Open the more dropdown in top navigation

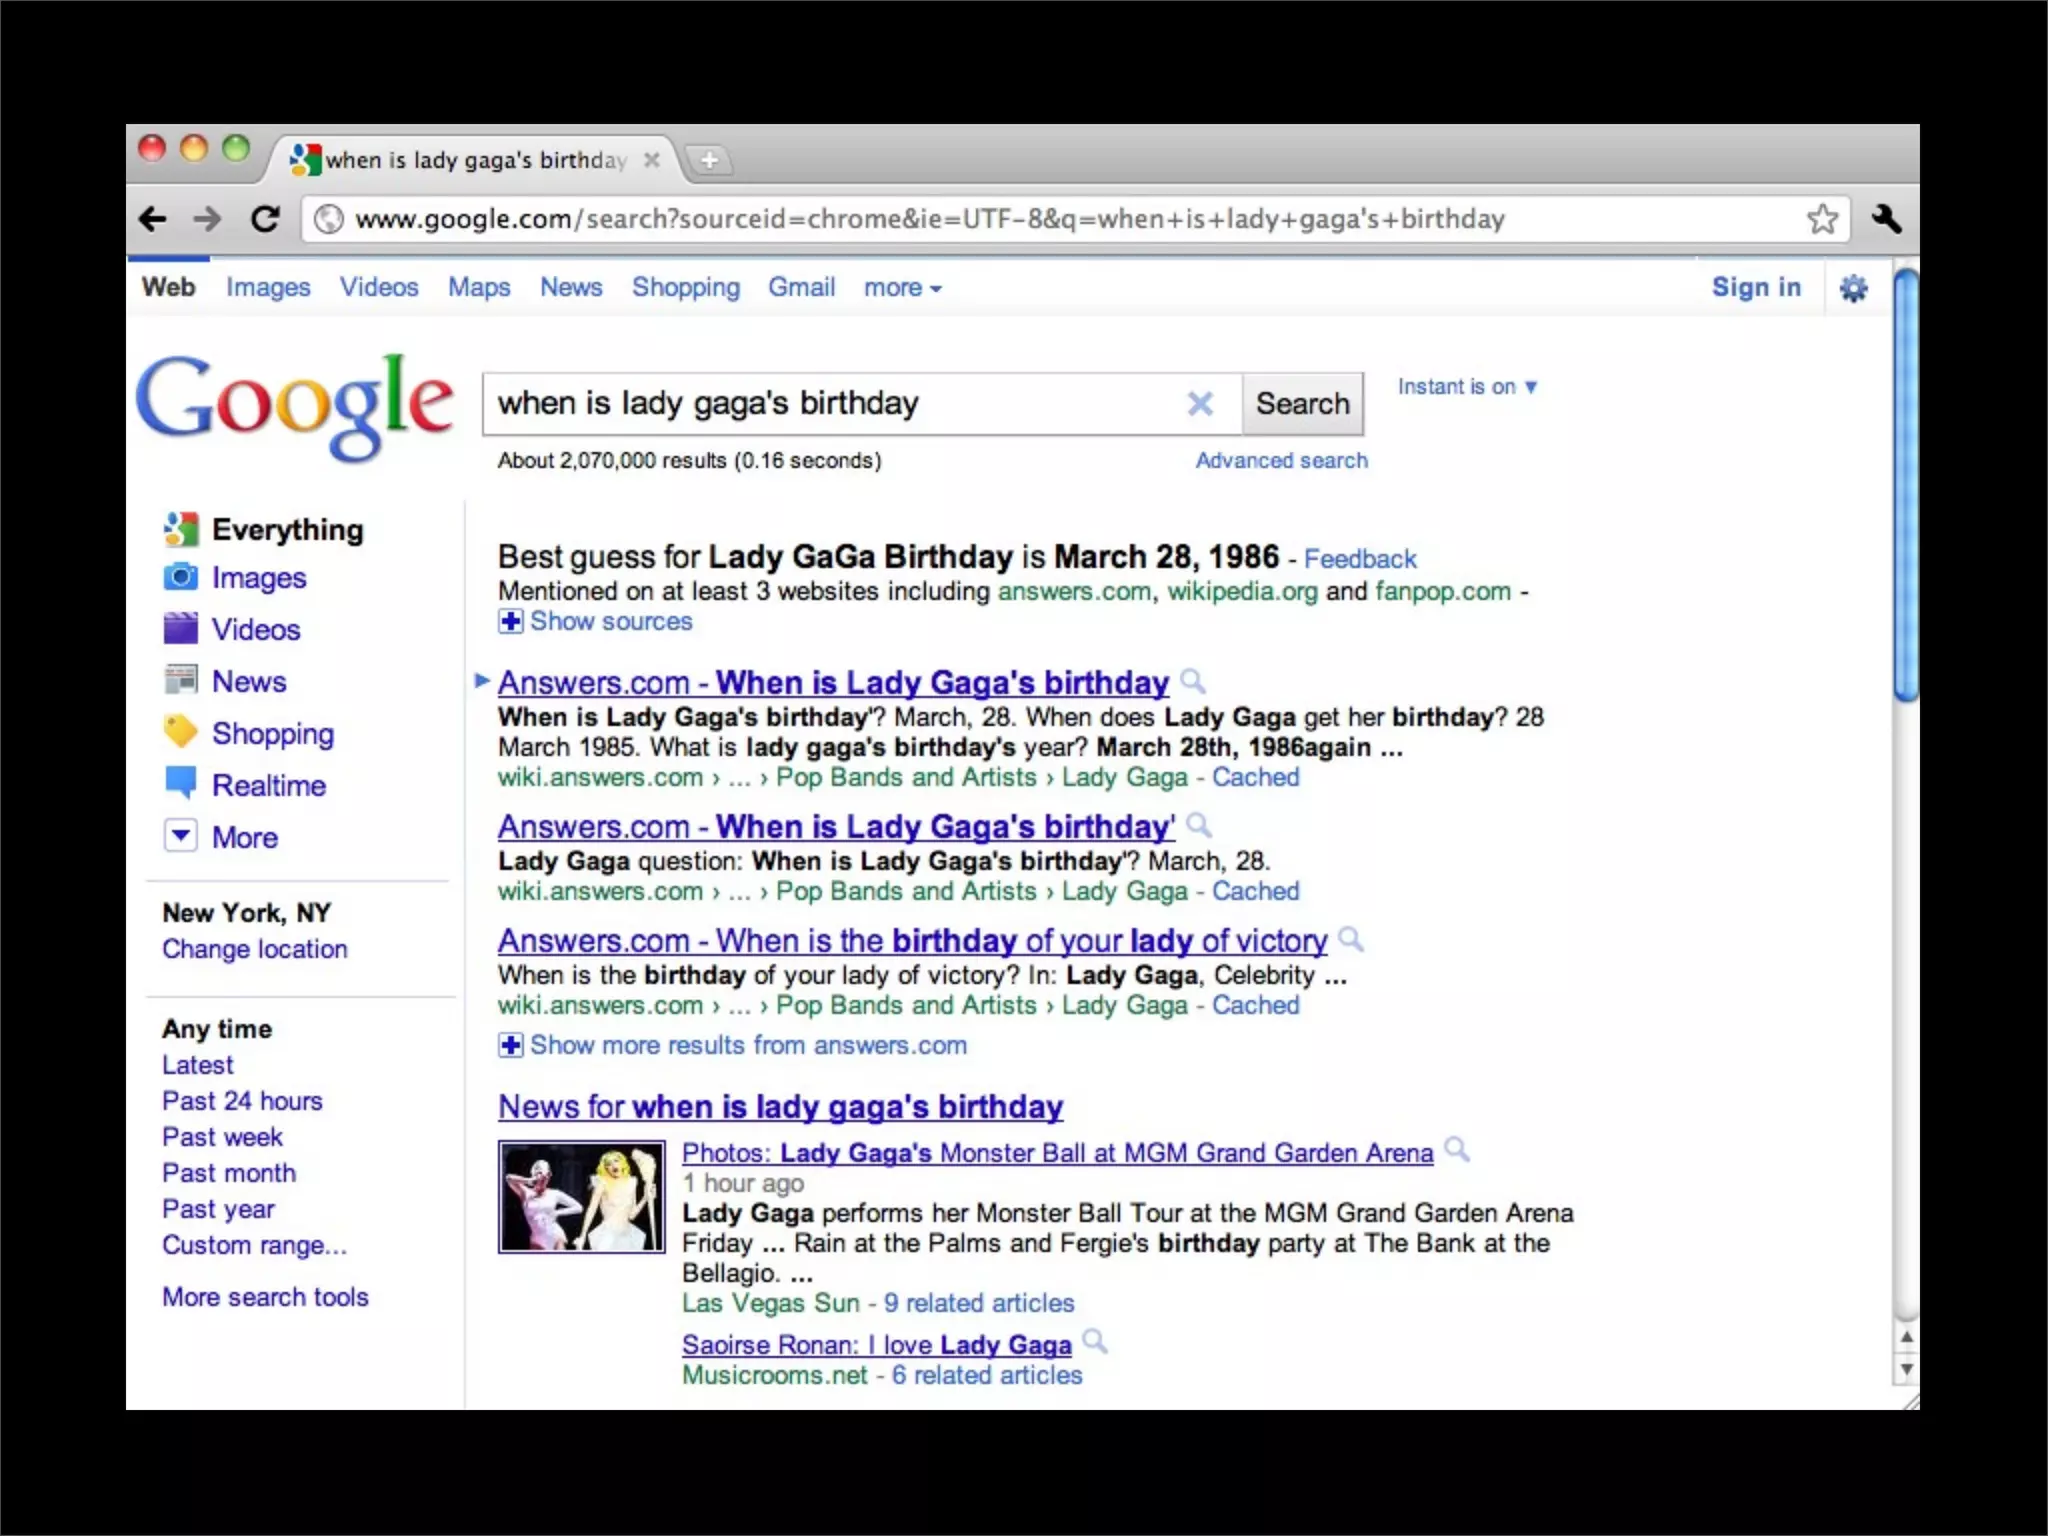tap(902, 288)
